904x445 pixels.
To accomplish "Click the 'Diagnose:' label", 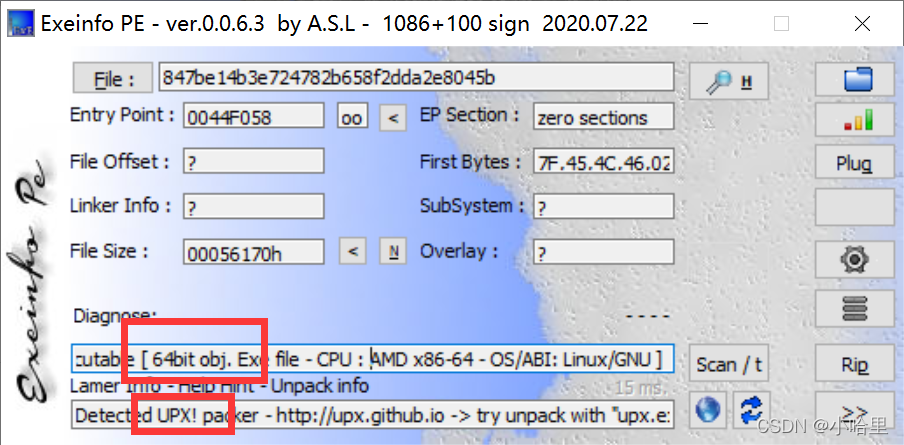I will [x=115, y=315].
